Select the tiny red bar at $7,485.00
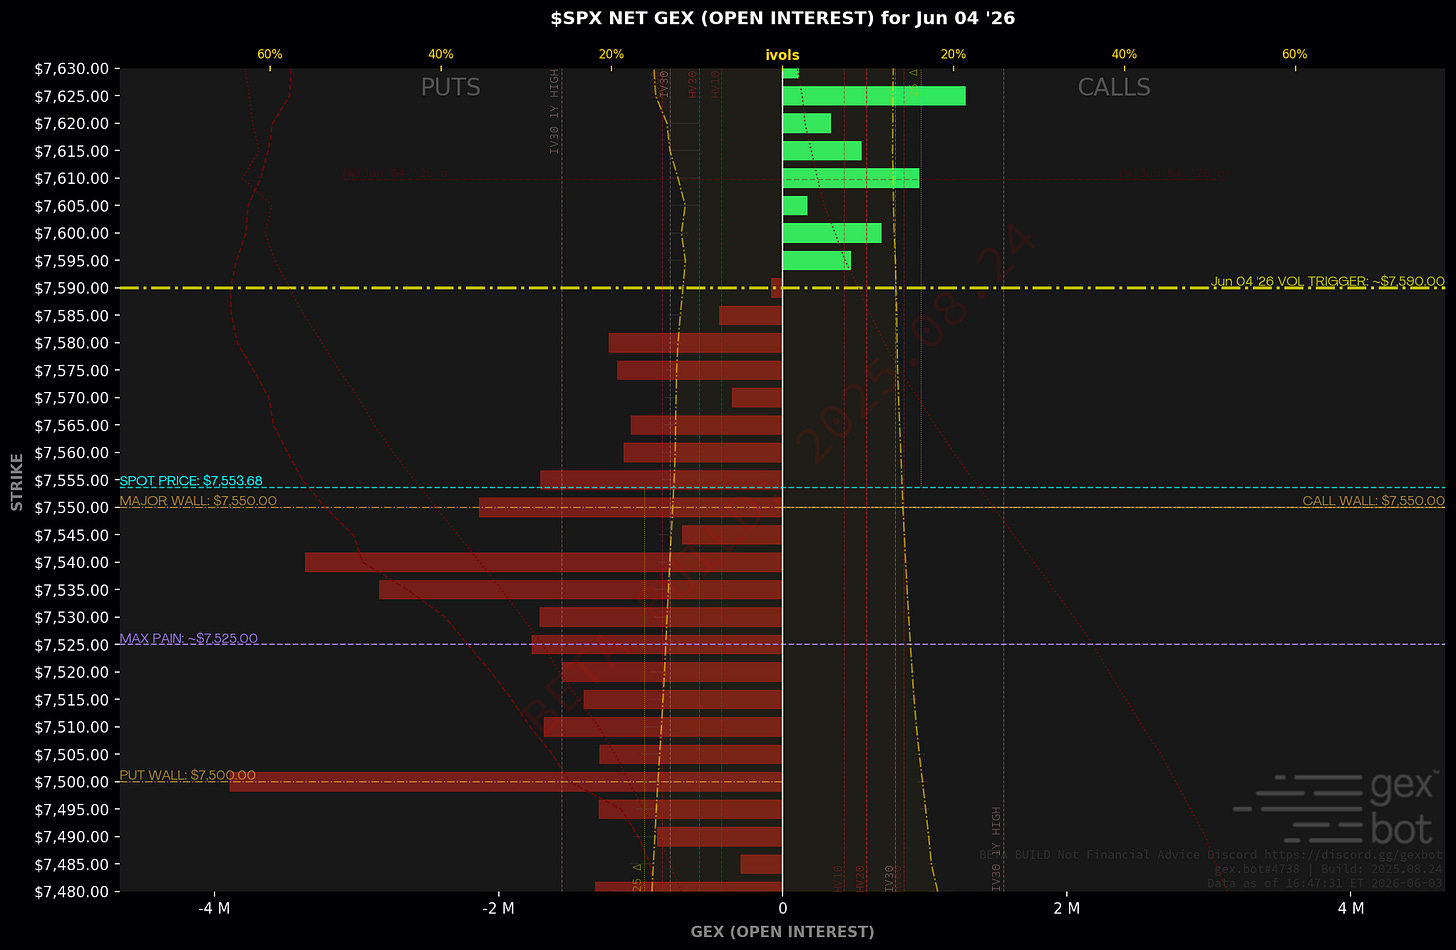 click(761, 864)
